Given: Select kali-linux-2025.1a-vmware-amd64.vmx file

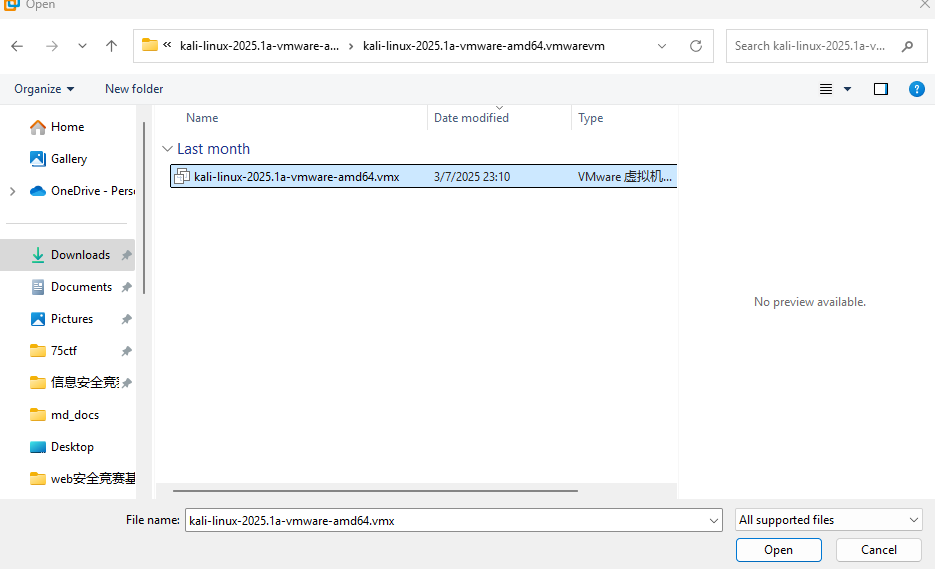Looking at the screenshot, I should 423,176.
